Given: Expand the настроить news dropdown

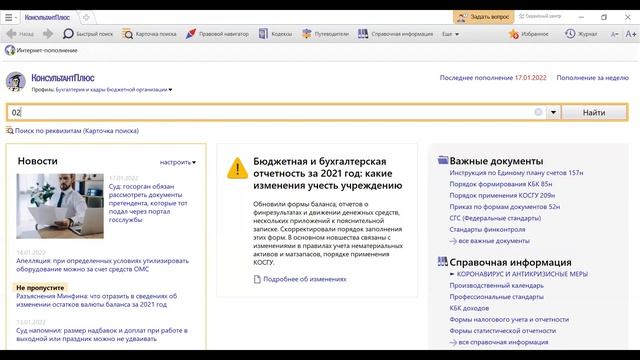Looking at the screenshot, I should 178,162.
